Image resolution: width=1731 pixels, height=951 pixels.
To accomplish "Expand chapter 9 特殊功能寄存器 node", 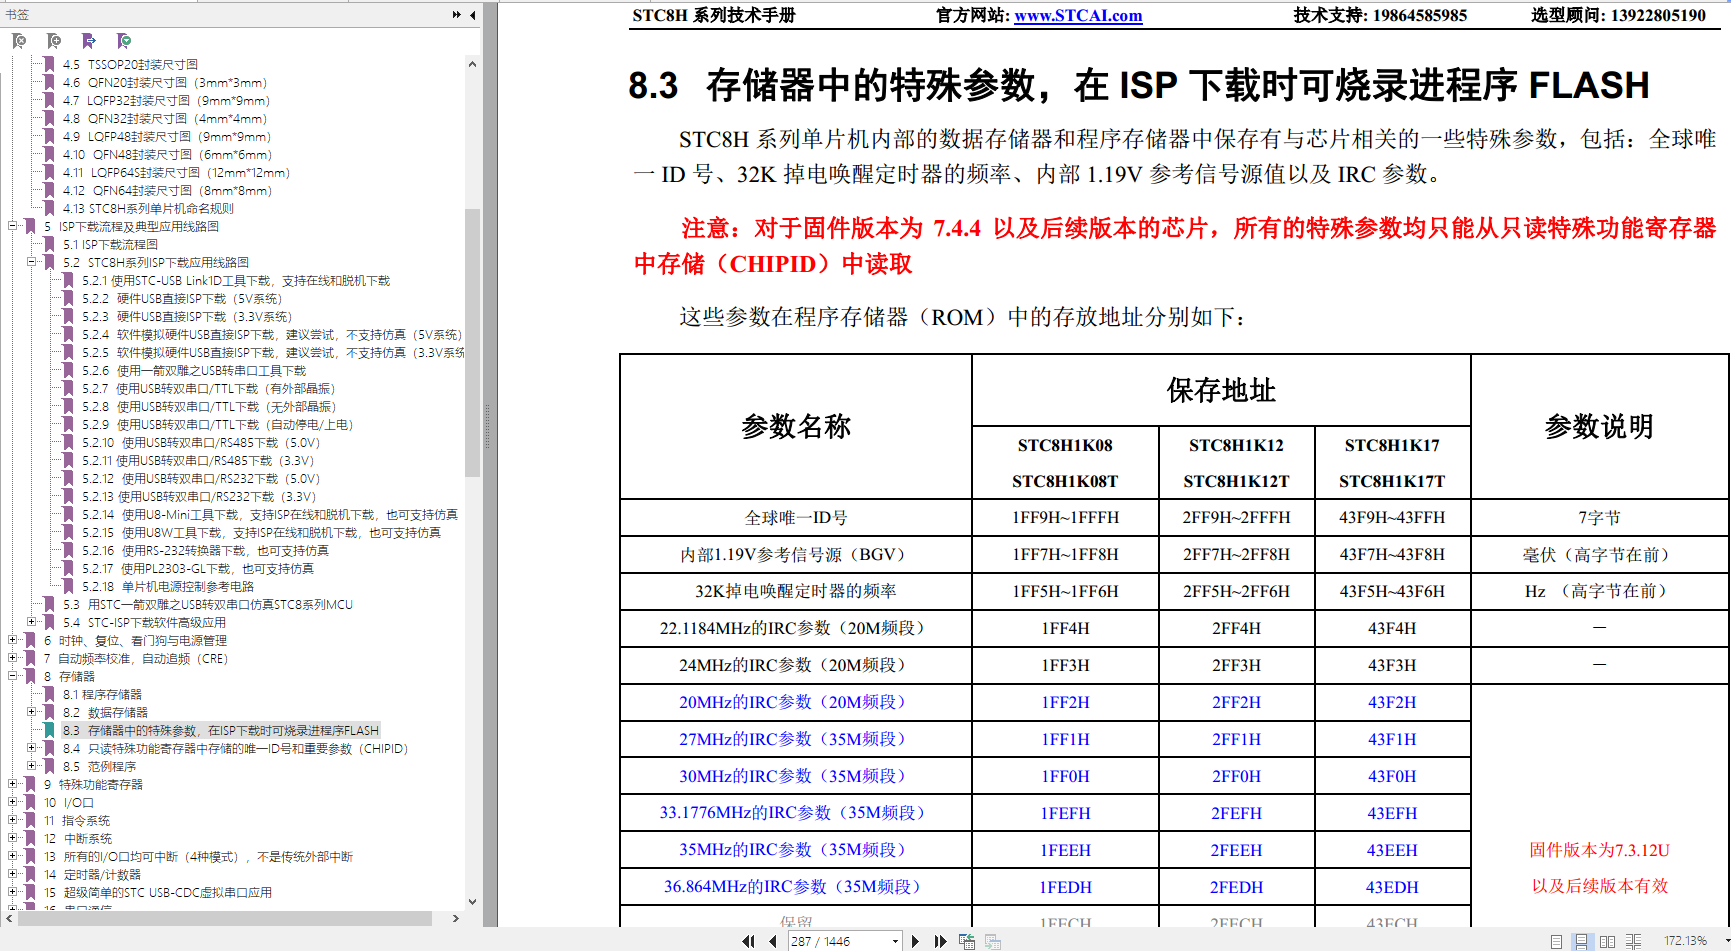I will coord(13,784).
